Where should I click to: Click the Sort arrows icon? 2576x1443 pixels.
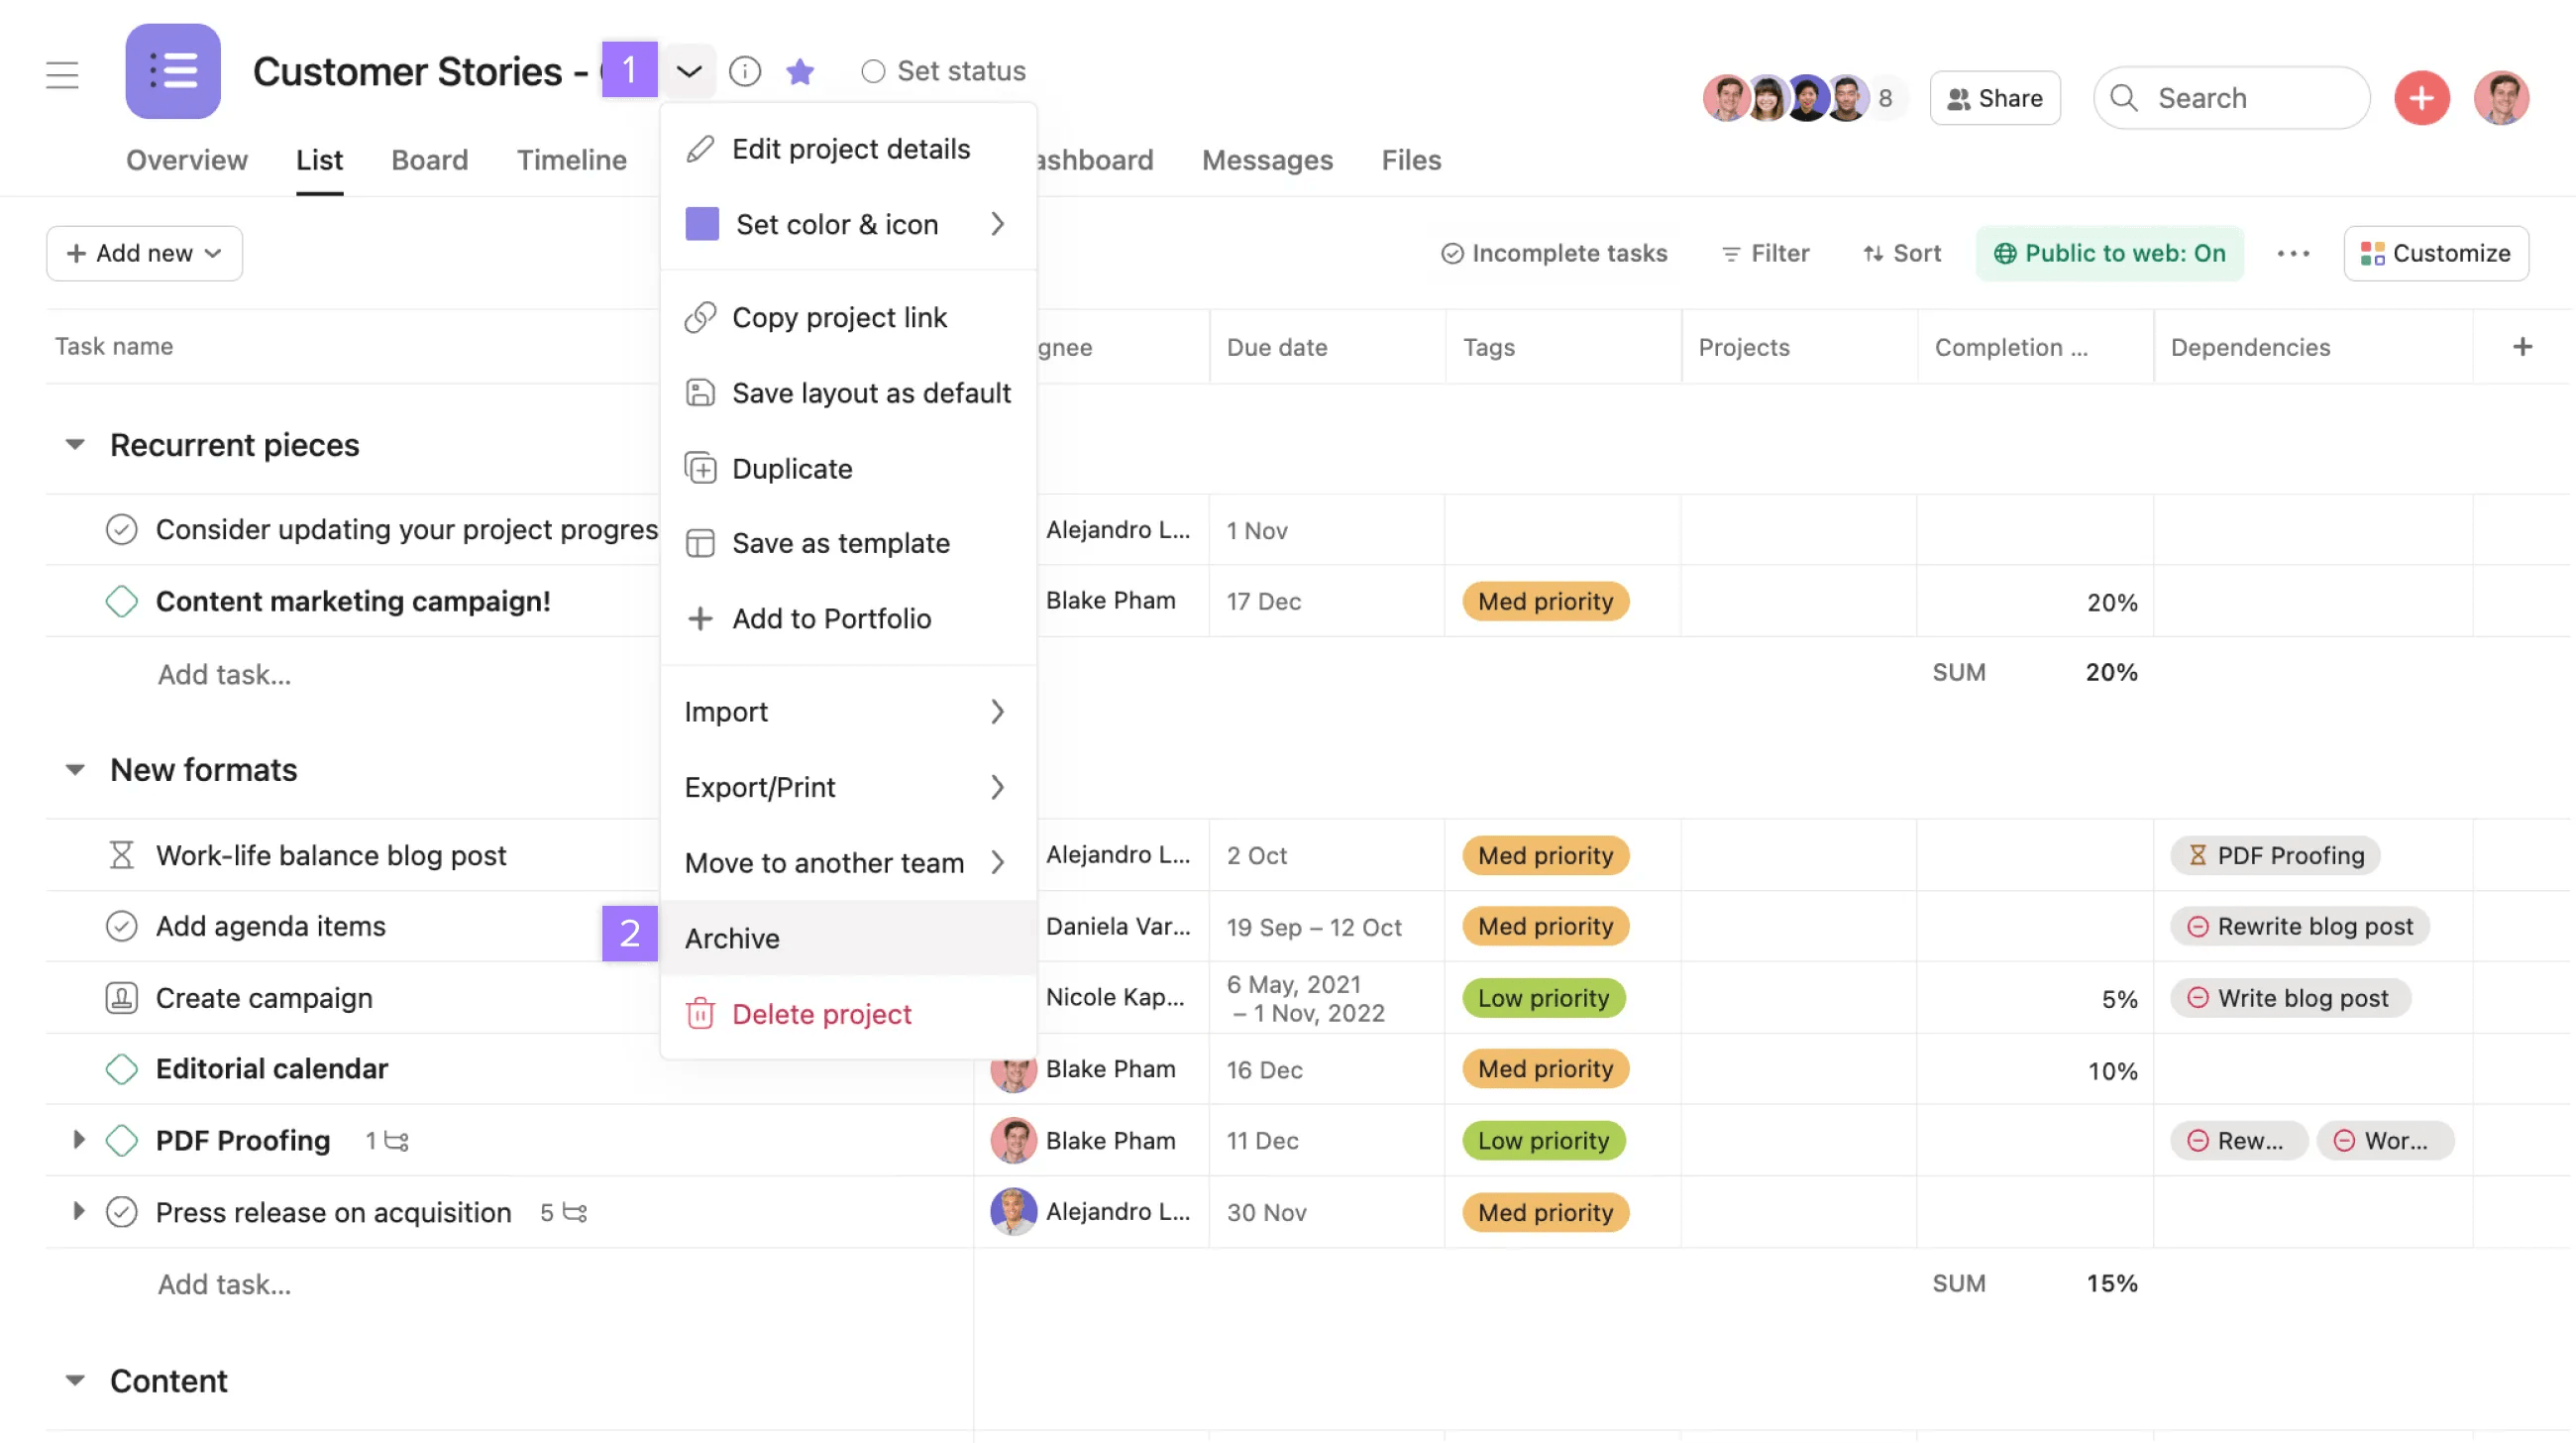click(1872, 253)
